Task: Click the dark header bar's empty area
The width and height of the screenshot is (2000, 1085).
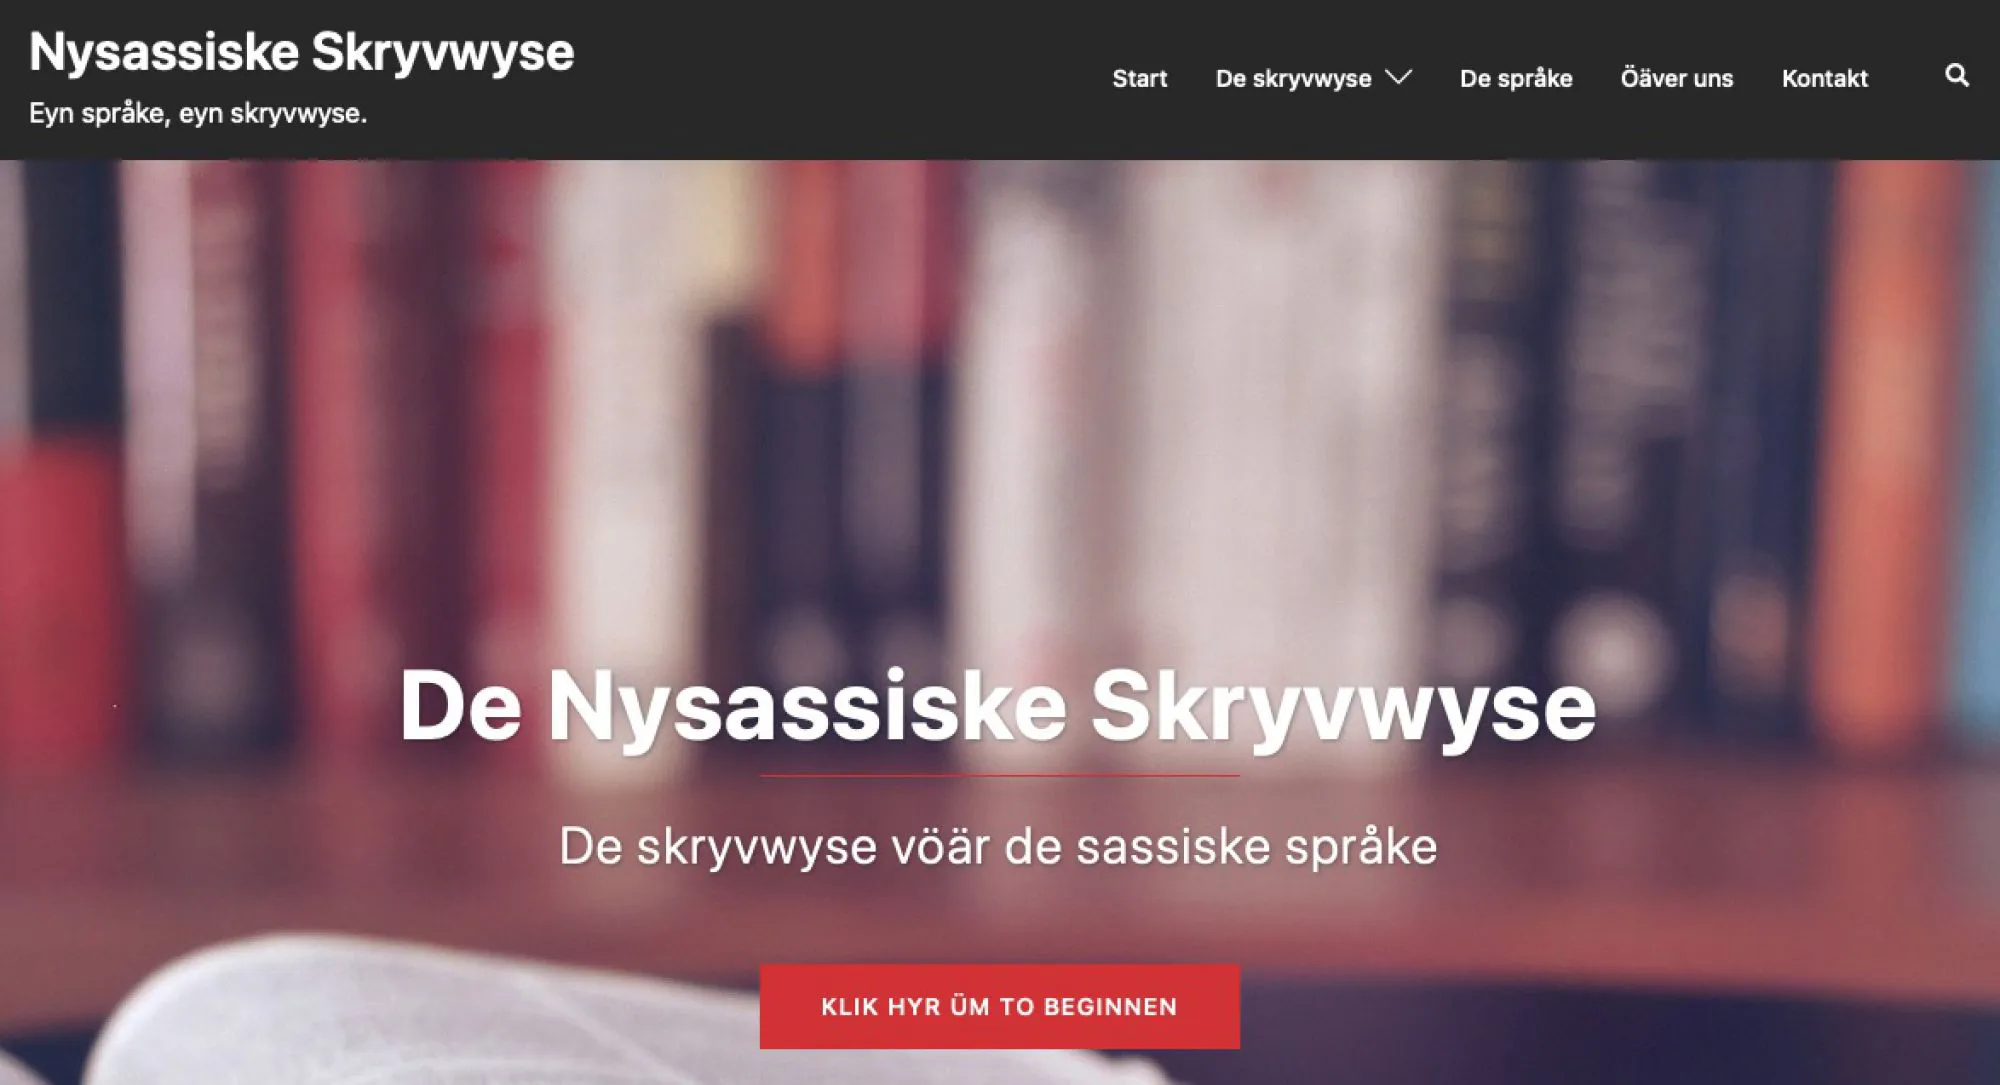Action: [x=830, y=80]
